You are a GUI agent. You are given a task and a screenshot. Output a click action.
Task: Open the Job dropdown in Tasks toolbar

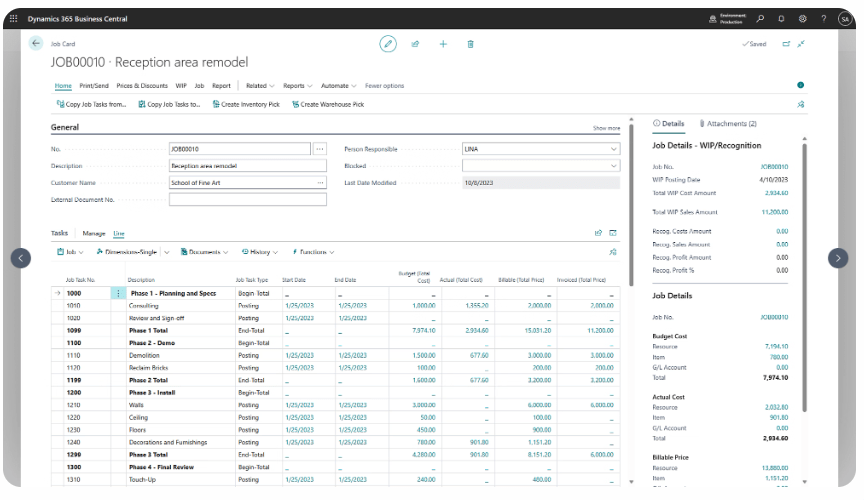click(70, 252)
